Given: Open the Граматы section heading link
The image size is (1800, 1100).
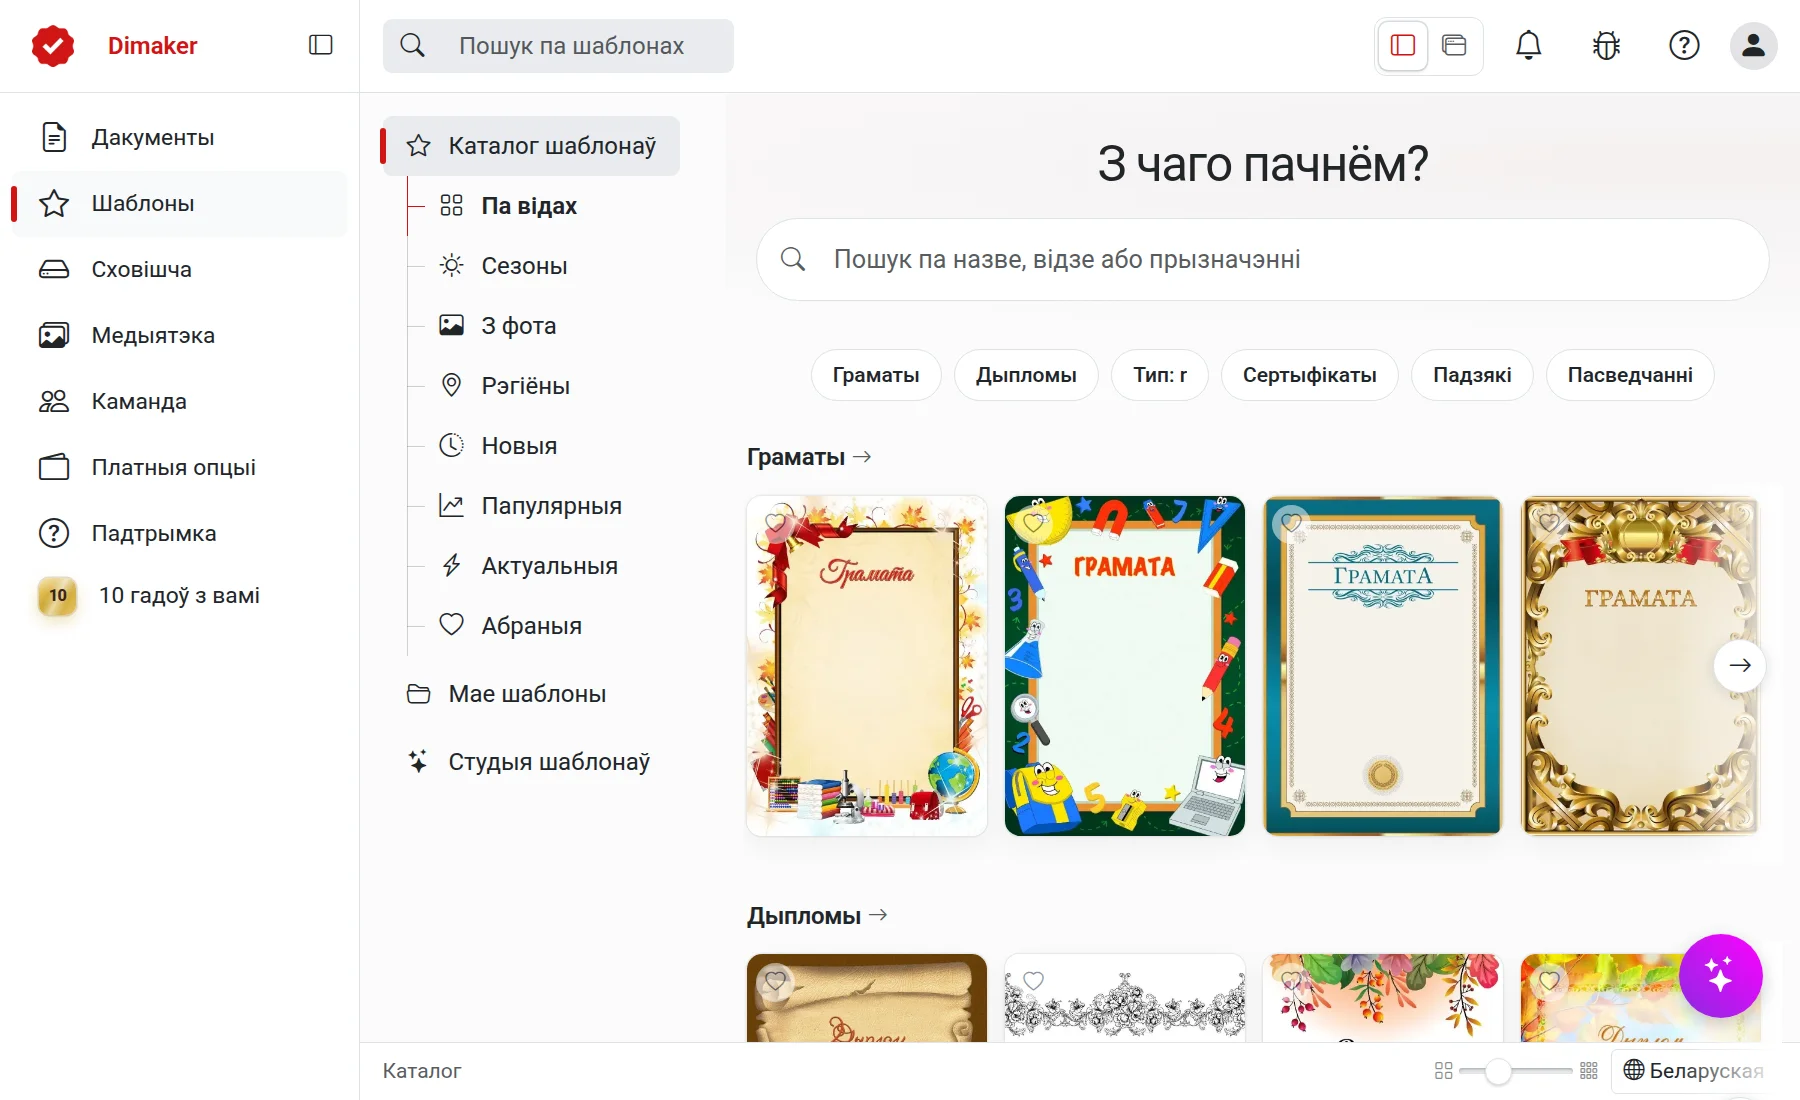Looking at the screenshot, I should [x=809, y=457].
